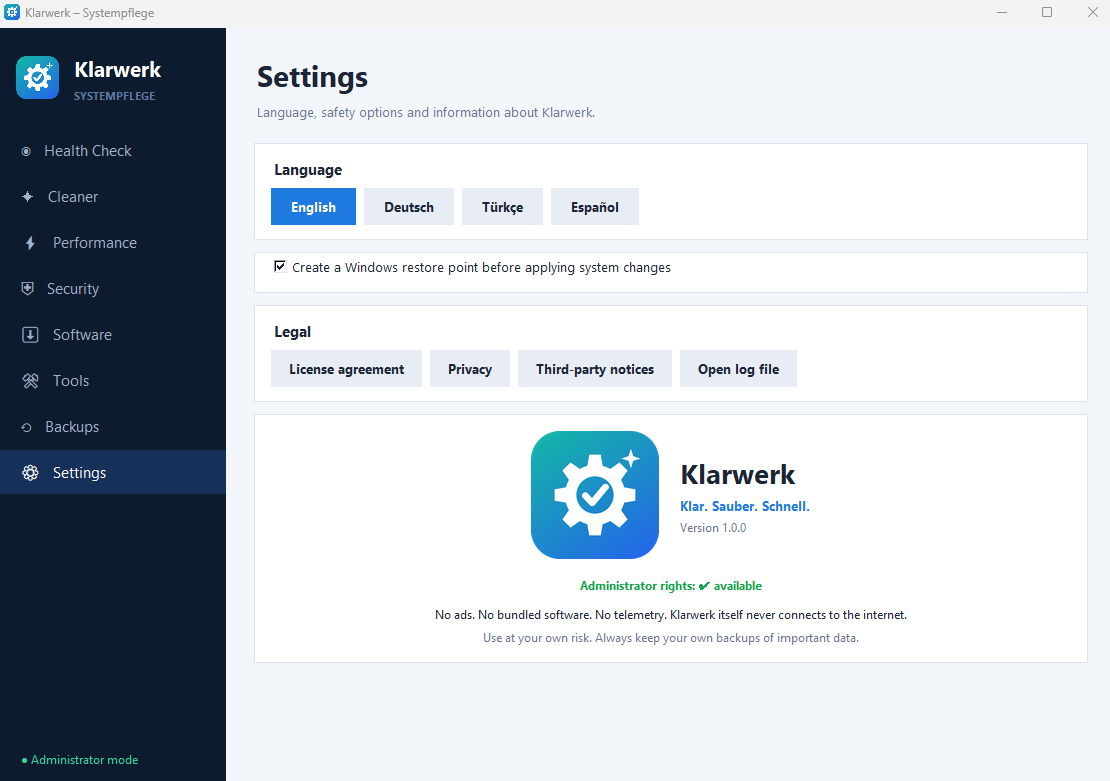Click the 'Legal' section heading
Screen dimensions: 1110x781
point(292,332)
